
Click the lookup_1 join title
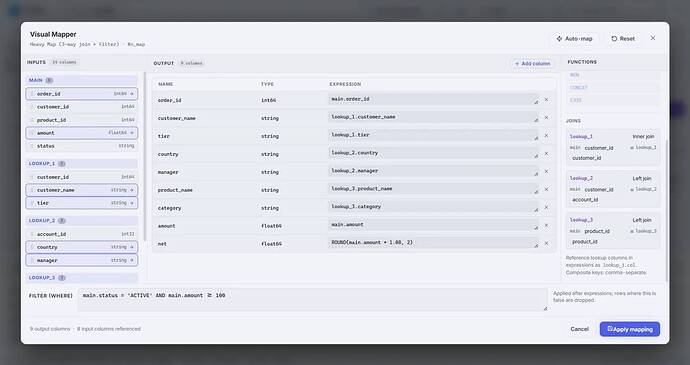(x=581, y=137)
